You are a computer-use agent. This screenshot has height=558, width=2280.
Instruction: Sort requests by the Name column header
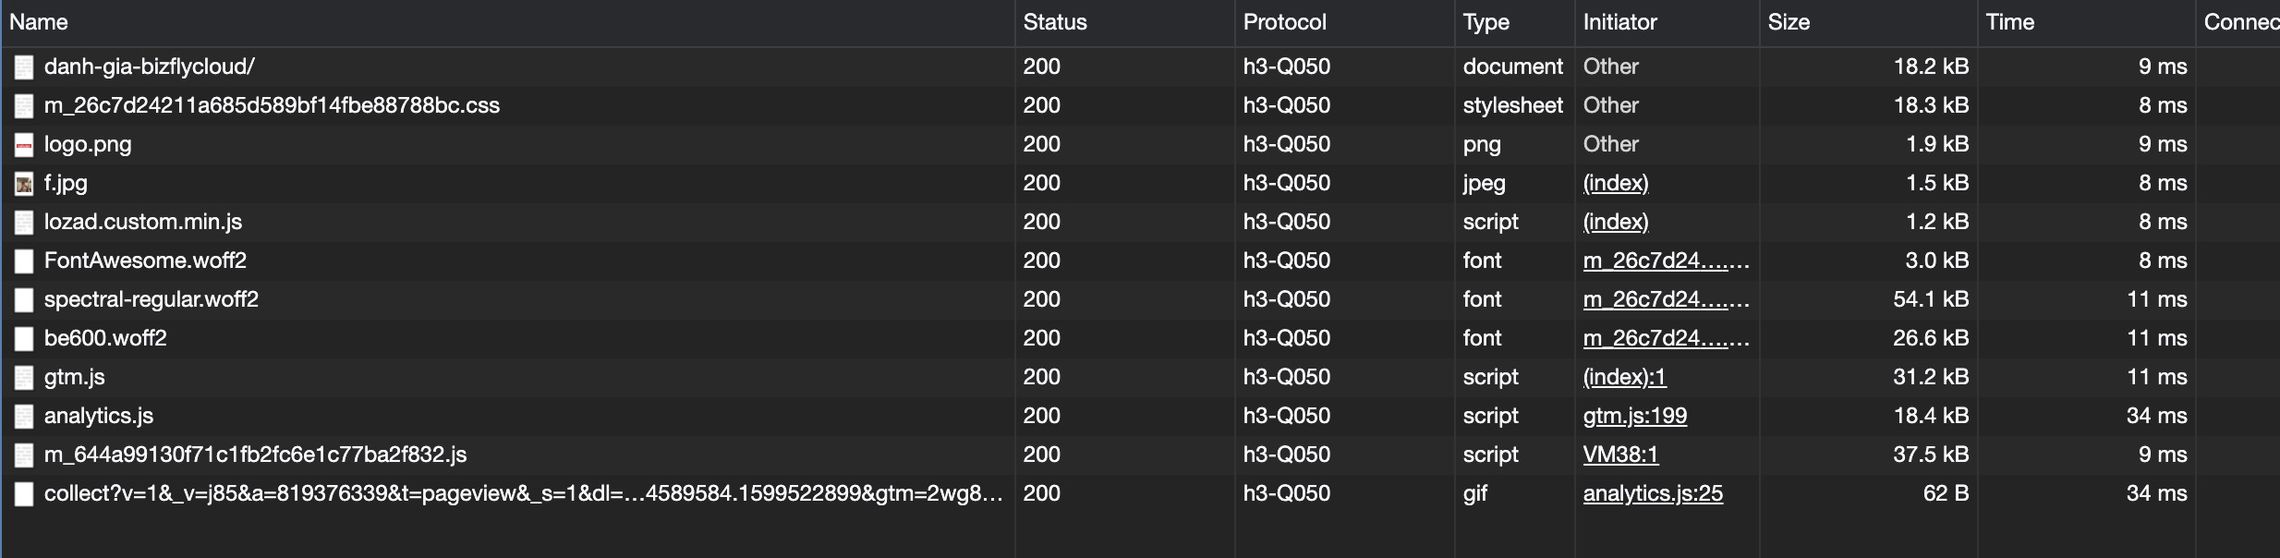click(x=39, y=22)
